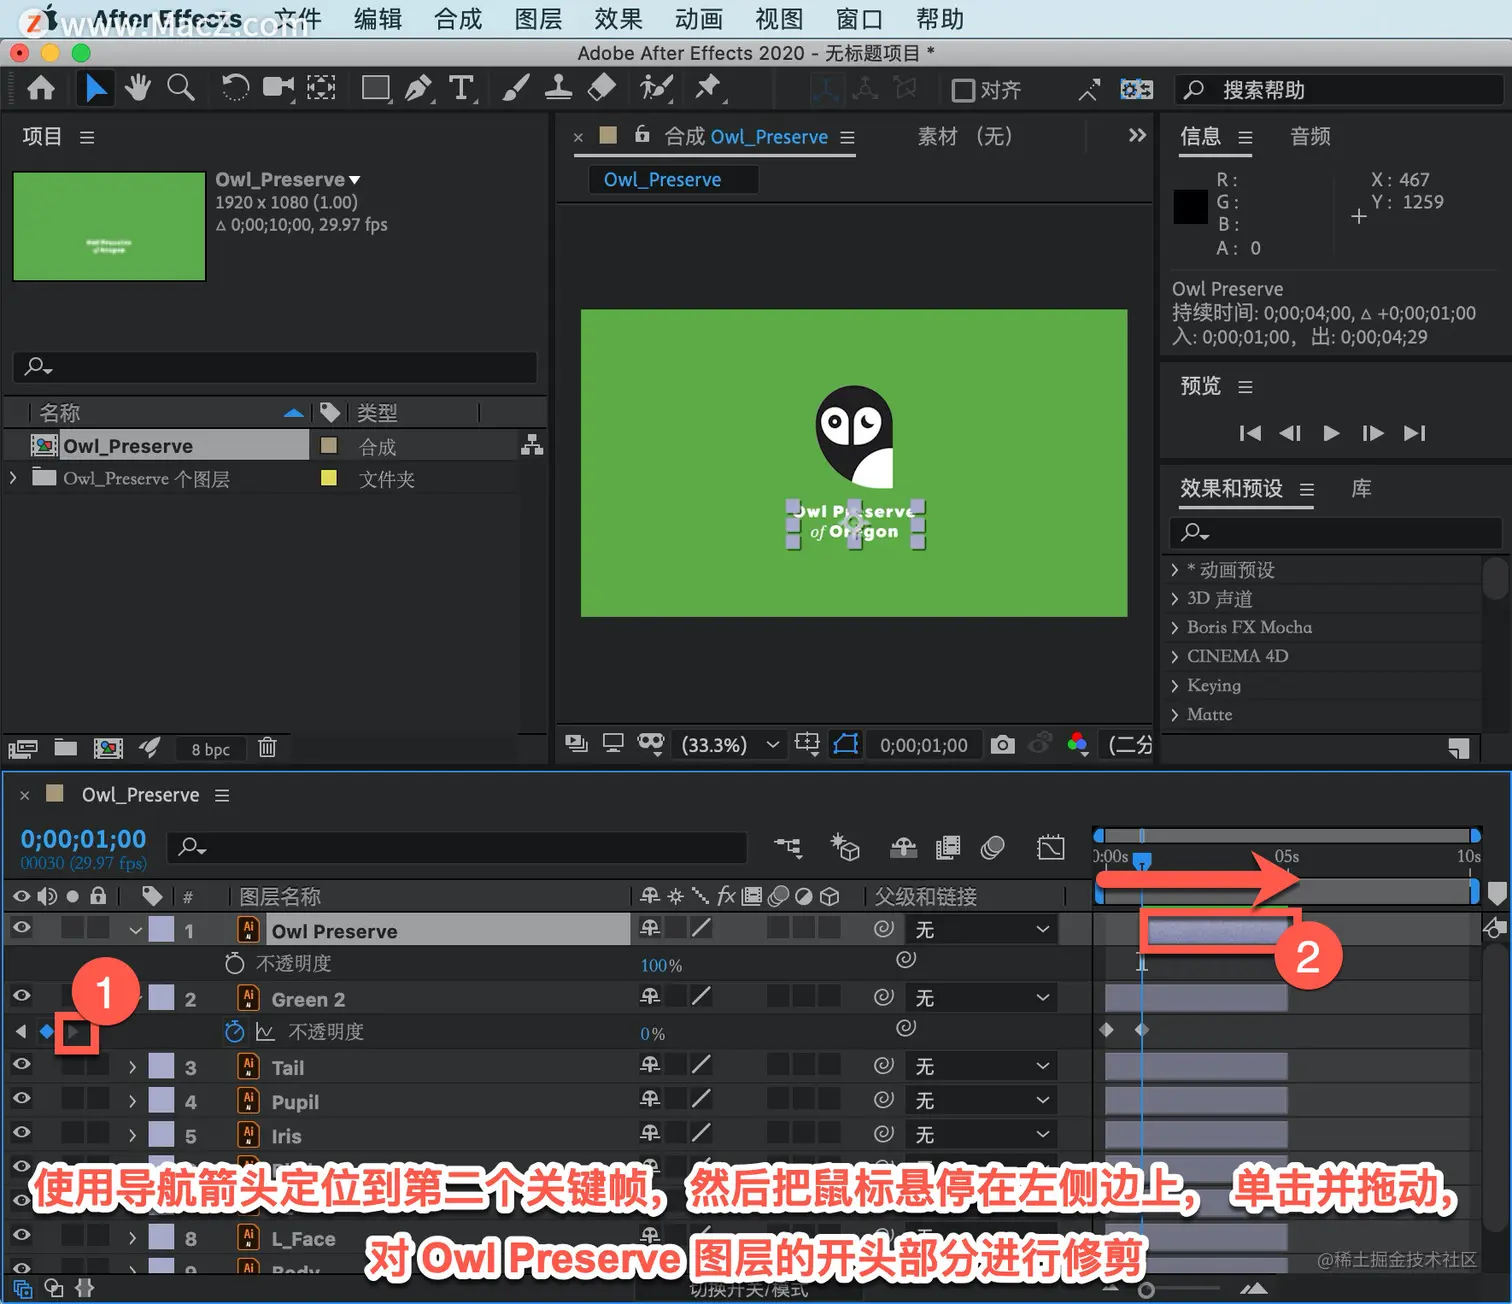The image size is (1512, 1304).
Task: Enable frame blending icon in timeline
Action: pyautogui.click(x=948, y=848)
